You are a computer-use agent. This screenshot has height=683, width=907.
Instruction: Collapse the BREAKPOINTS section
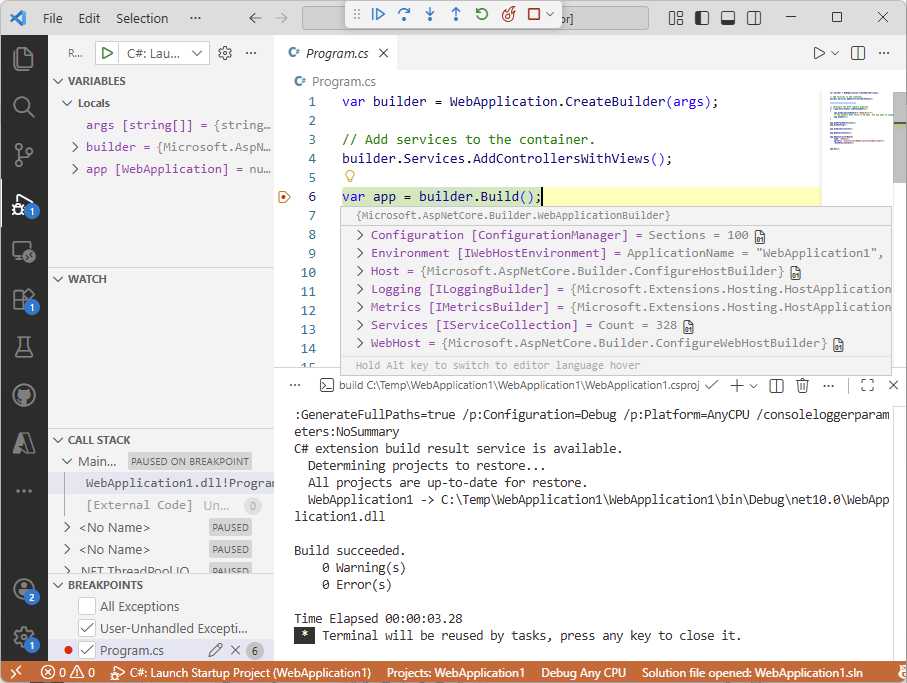(x=58, y=585)
